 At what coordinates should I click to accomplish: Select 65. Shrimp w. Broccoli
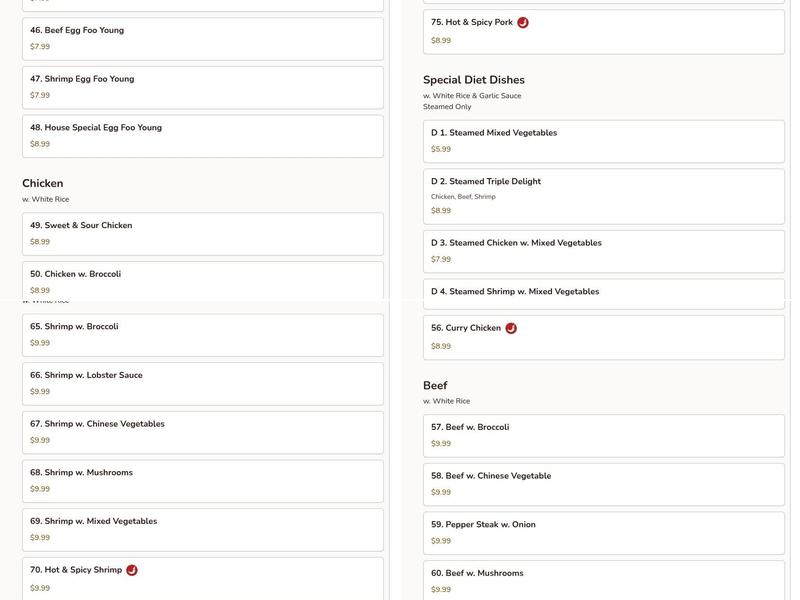point(202,335)
